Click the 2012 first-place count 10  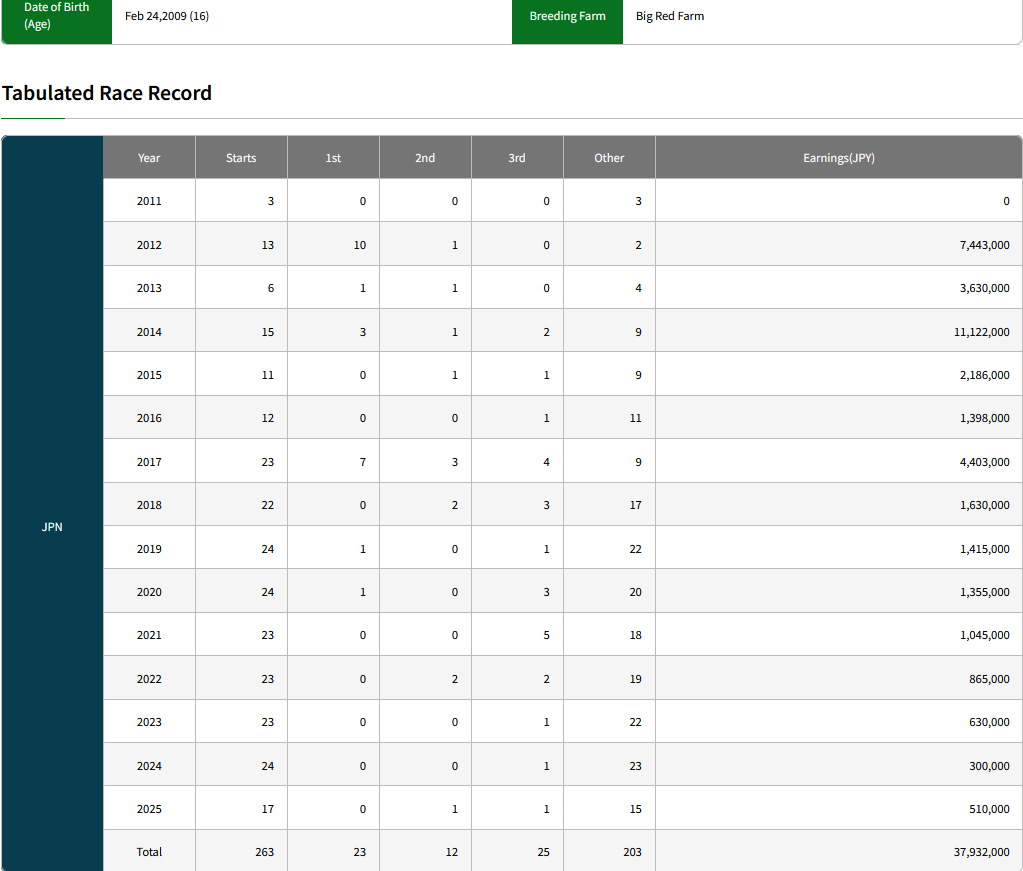point(359,245)
